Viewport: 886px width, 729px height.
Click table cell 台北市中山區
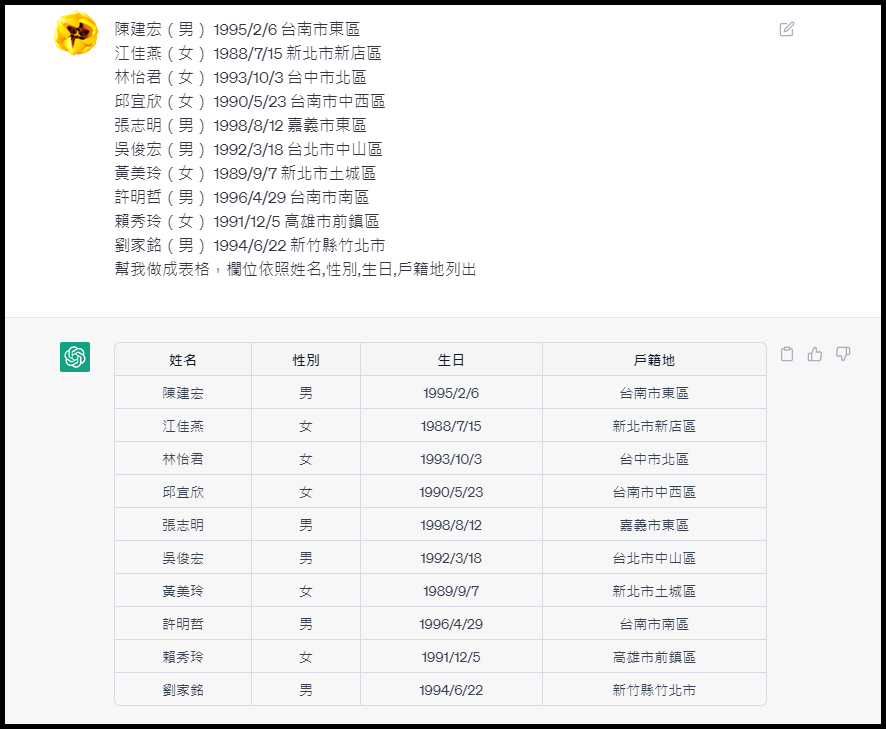(654, 558)
